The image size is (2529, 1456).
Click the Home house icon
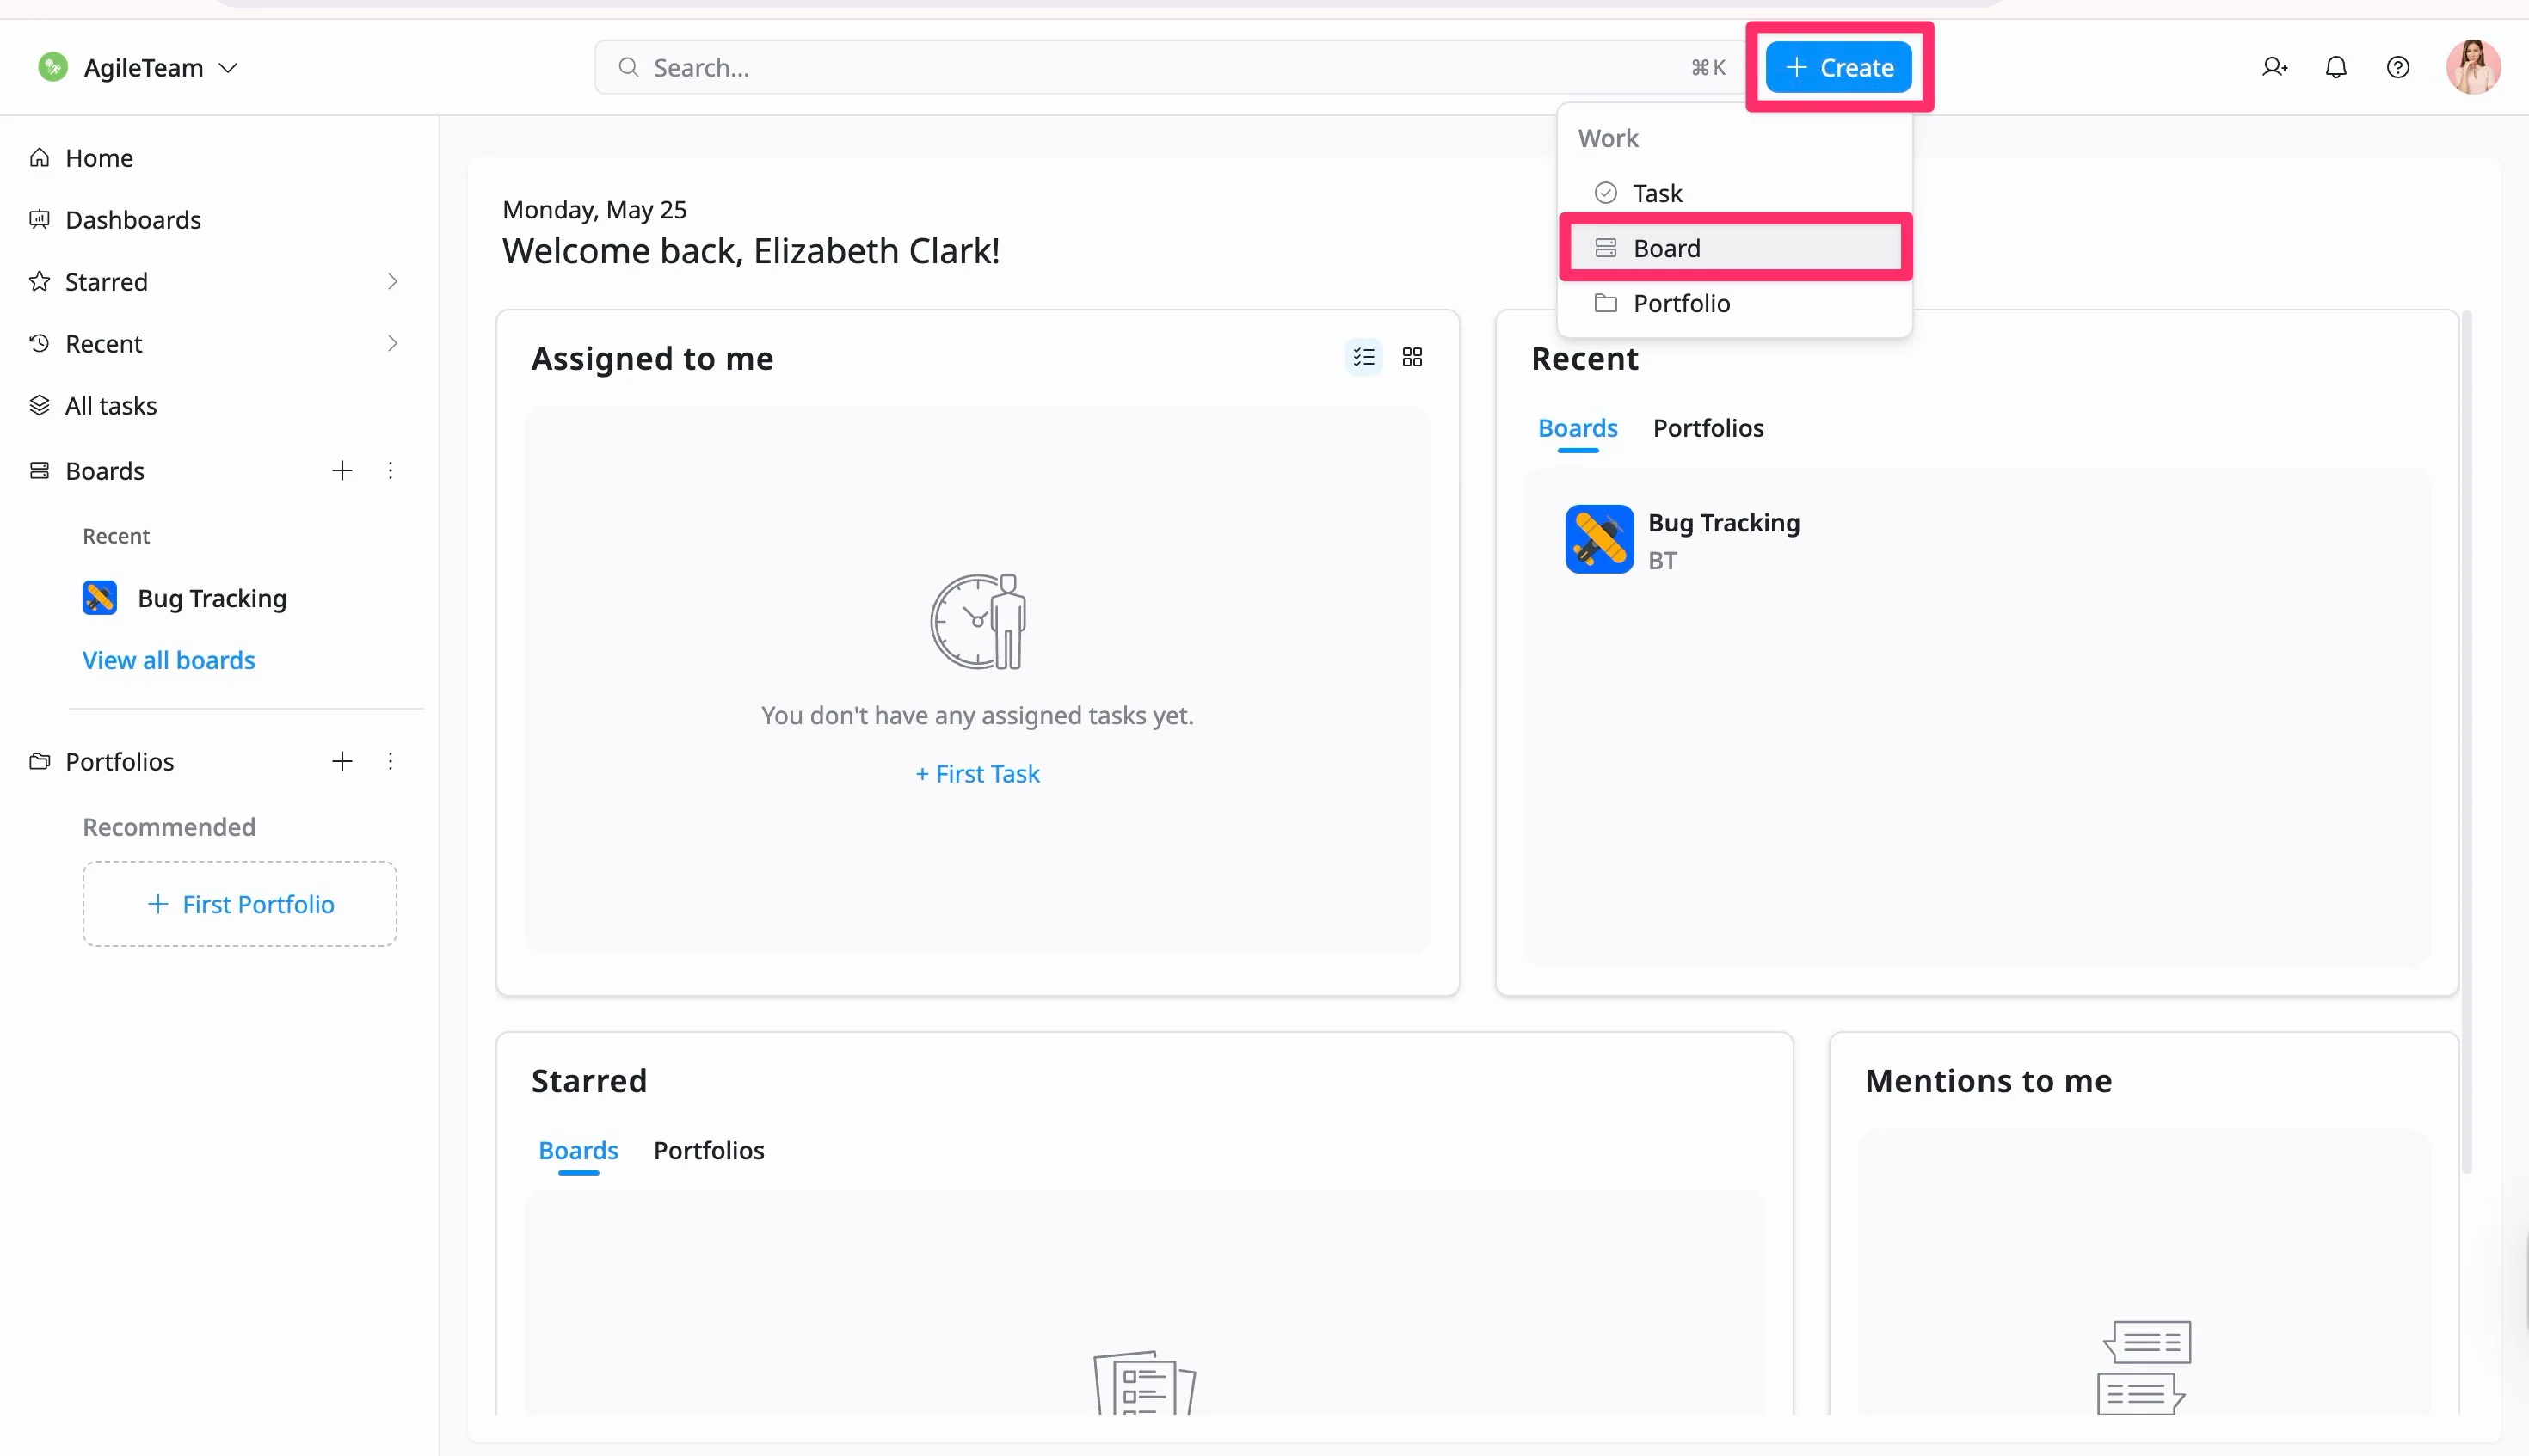tap(39, 158)
